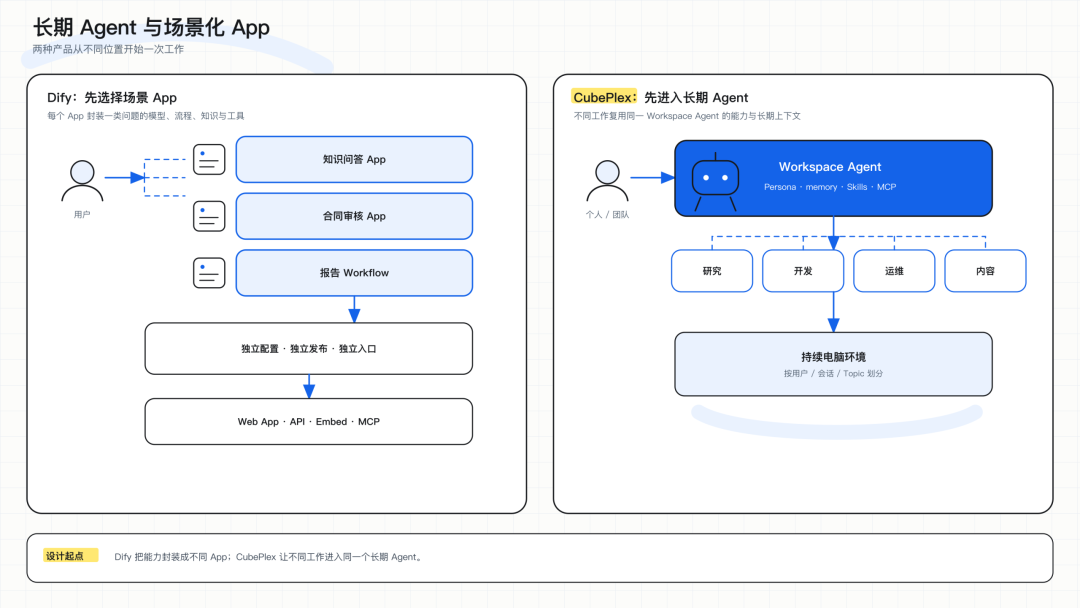1080x608 pixels.
Task: Click the highlighted 设计起点 tag
Action: [70, 556]
